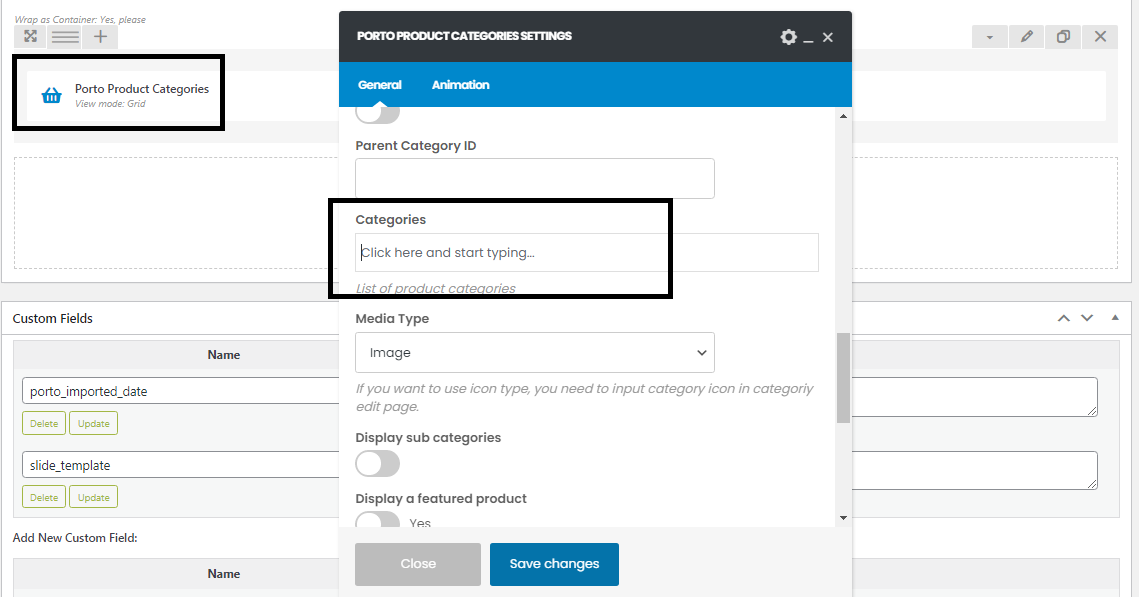Click the modal vertical scrollbar thumb
This screenshot has height=597, width=1139.
tap(843, 378)
